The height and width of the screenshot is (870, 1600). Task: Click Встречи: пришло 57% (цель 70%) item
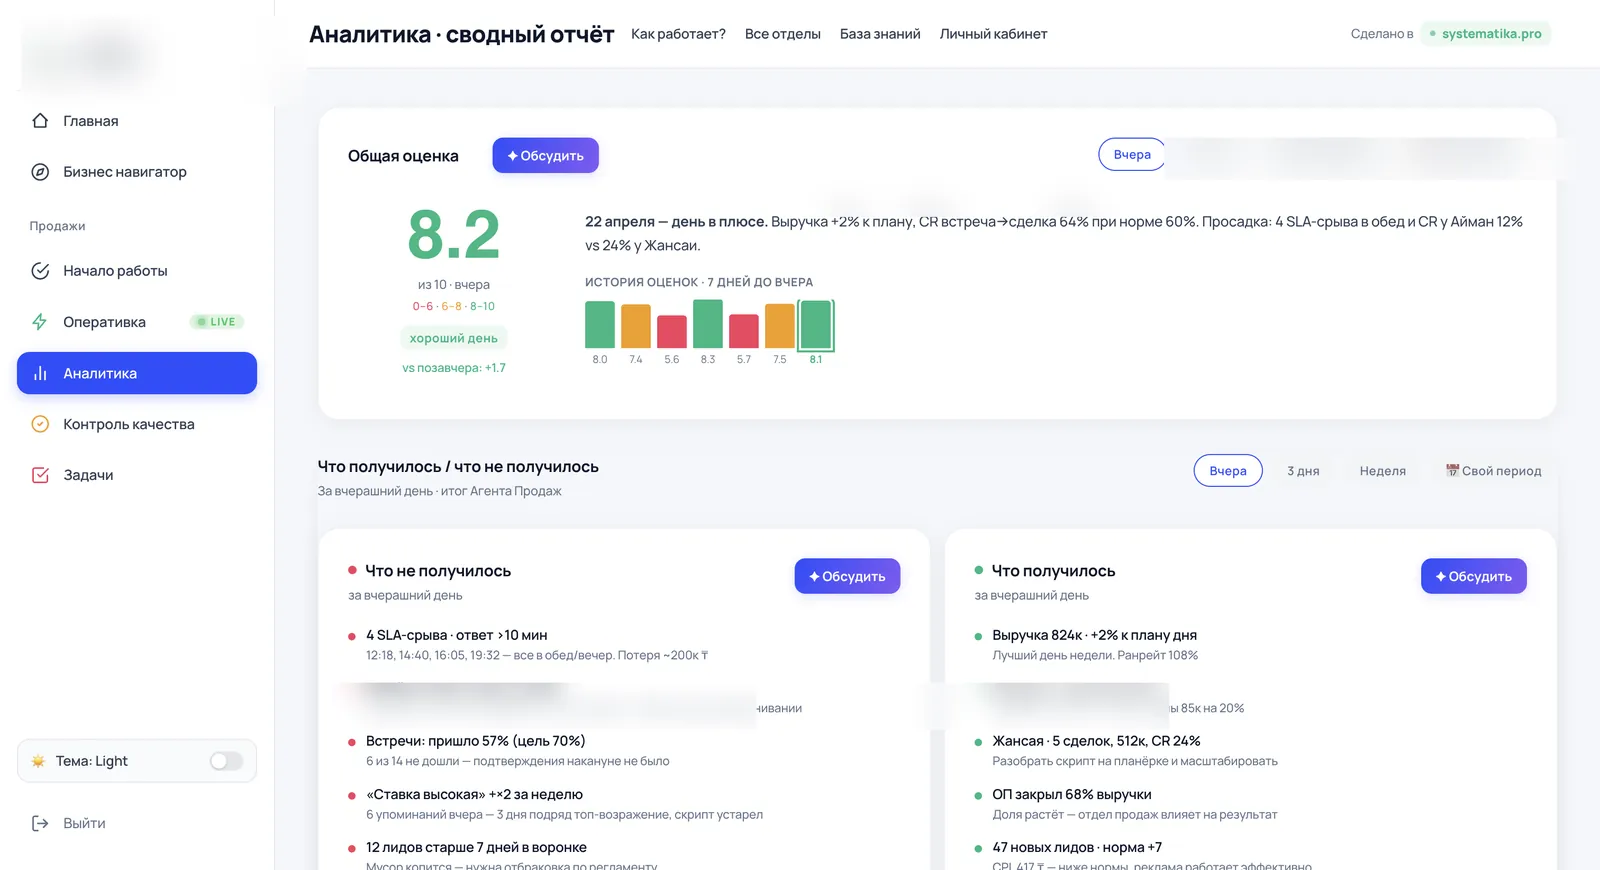(x=475, y=741)
